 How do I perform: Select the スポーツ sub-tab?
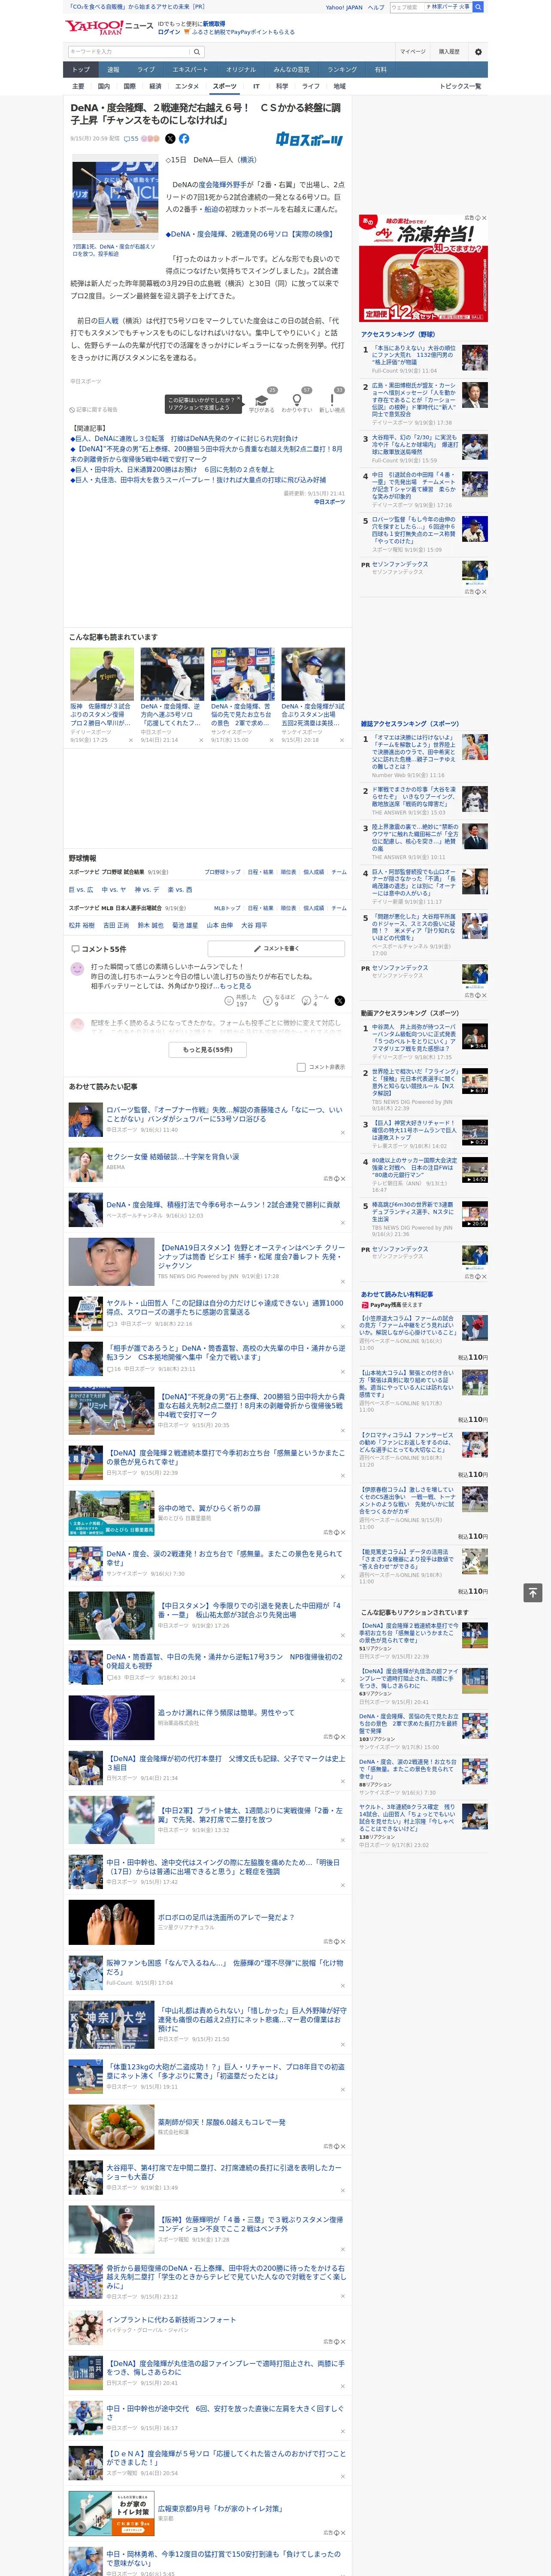(x=225, y=86)
